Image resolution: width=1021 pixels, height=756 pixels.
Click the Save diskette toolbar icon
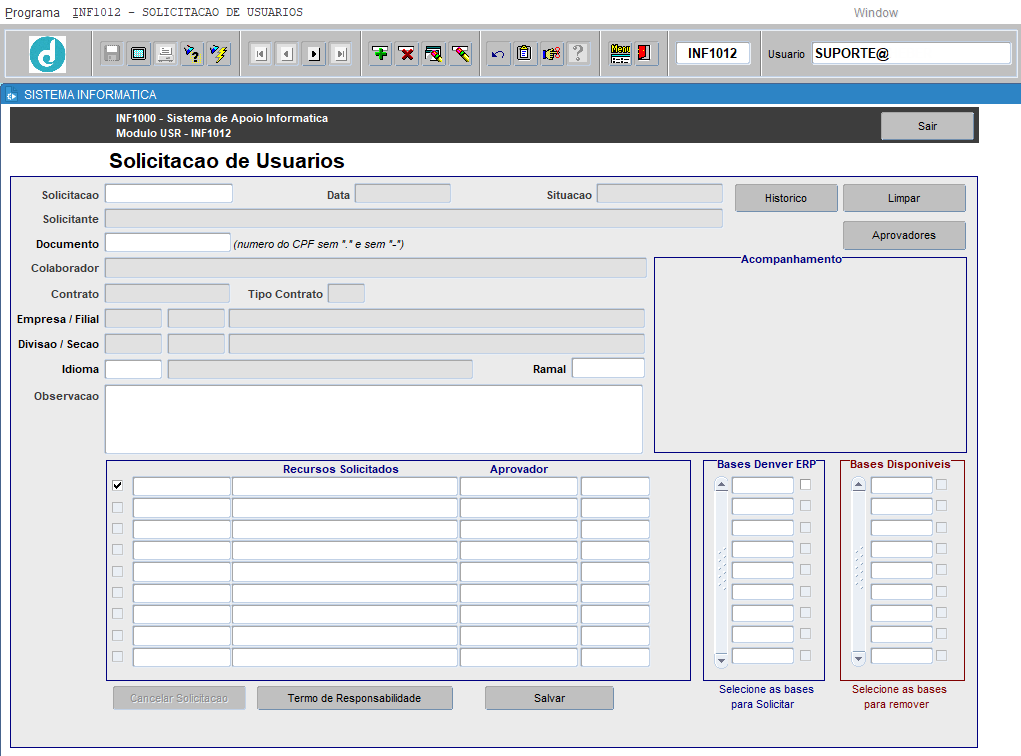click(112, 53)
